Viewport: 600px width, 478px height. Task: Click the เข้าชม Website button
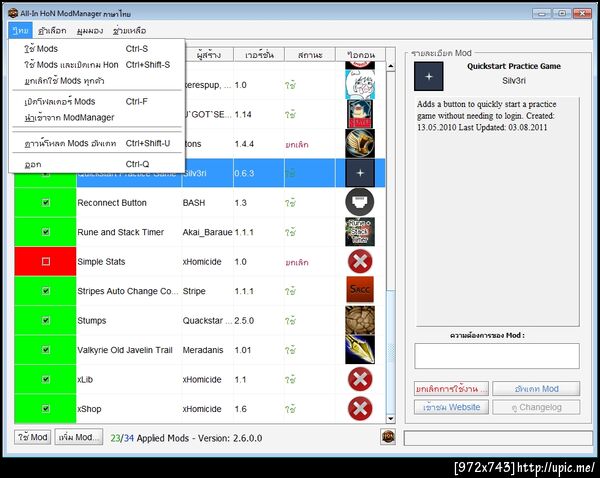451,407
